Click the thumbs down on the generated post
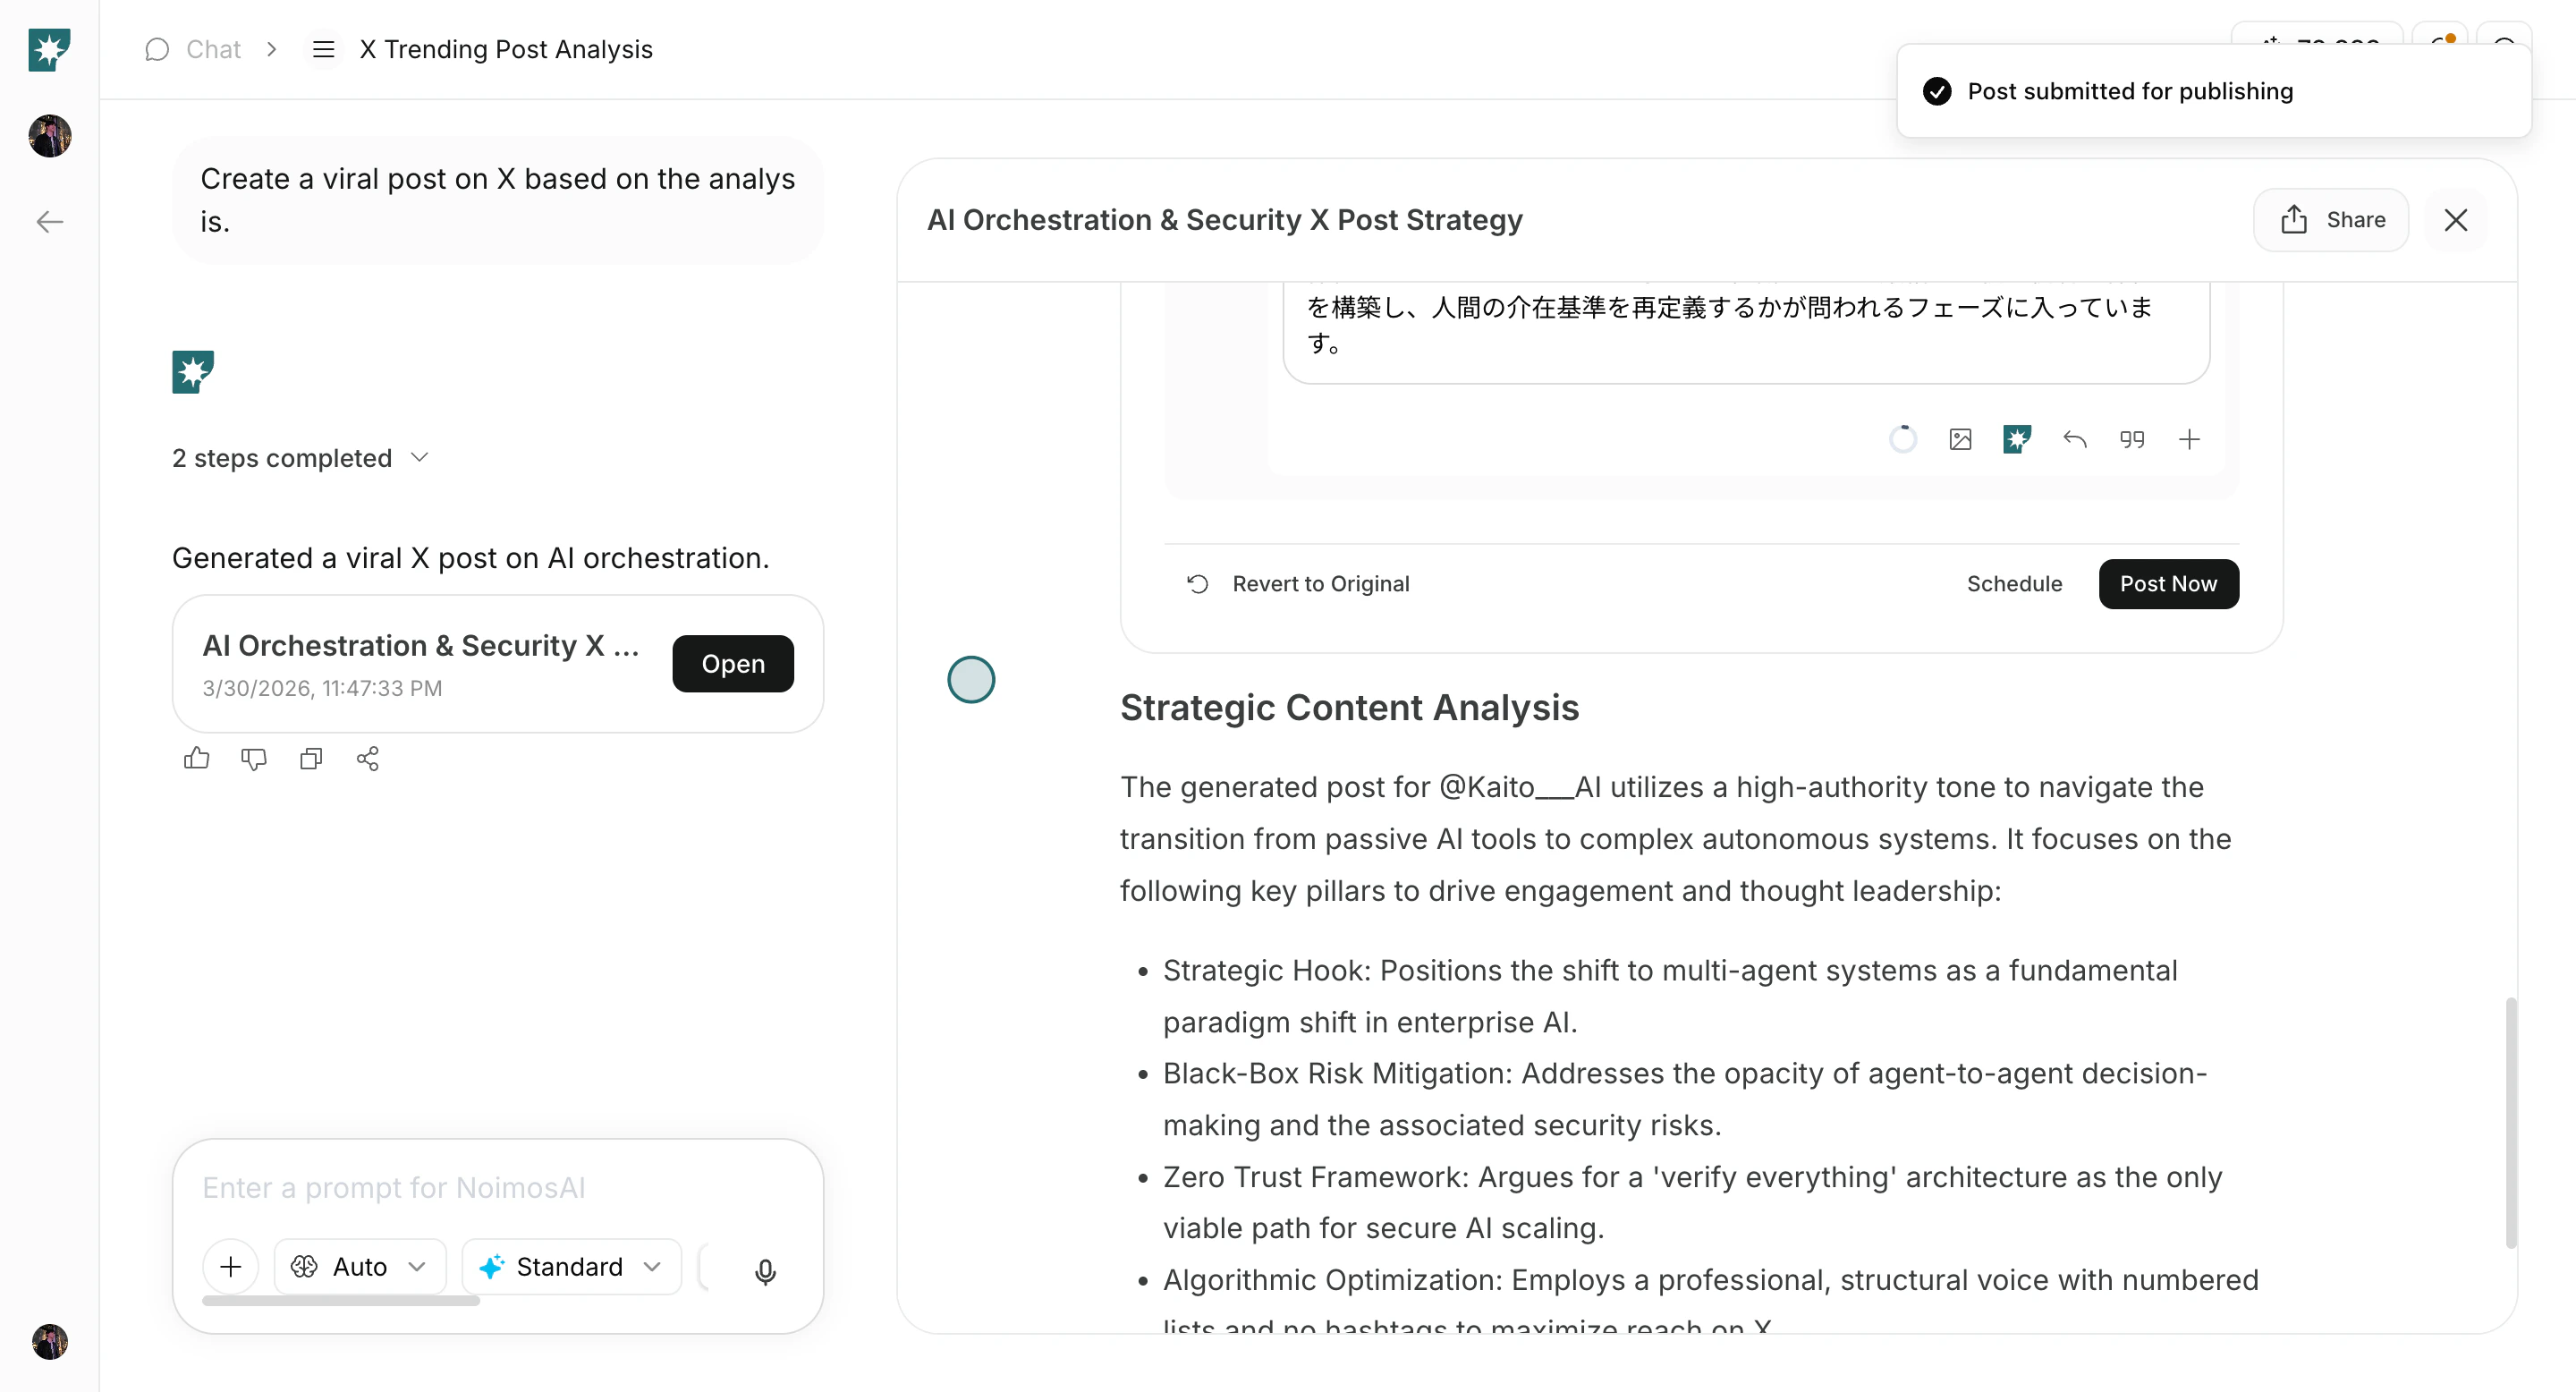Image resolution: width=2576 pixels, height=1392 pixels. pyautogui.click(x=253, y=759)
